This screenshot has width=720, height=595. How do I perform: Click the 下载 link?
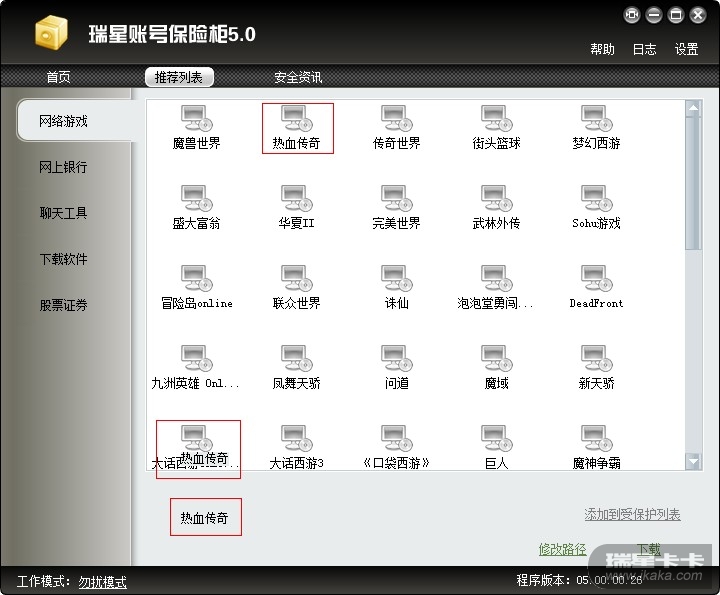pyautogui.click(x=648, y=549)
